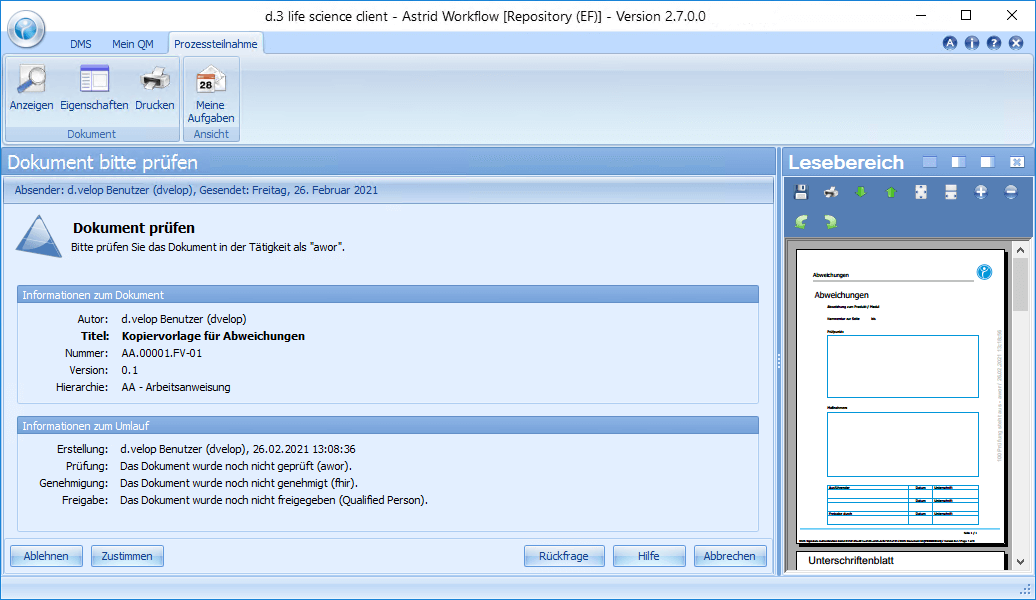The height and width of the screenshot is (600, 1036).
Task: Save document using Lesebereich floppy disk icon
Action: pos(801,192)
